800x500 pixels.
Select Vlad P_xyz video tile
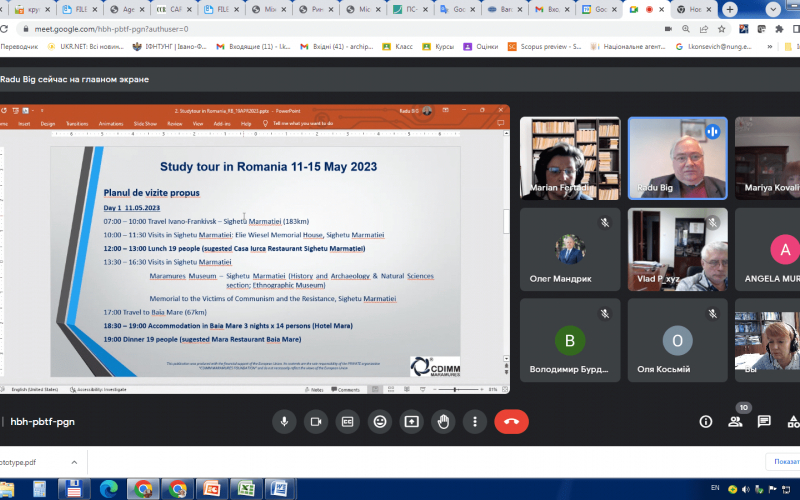click(678, 249)
